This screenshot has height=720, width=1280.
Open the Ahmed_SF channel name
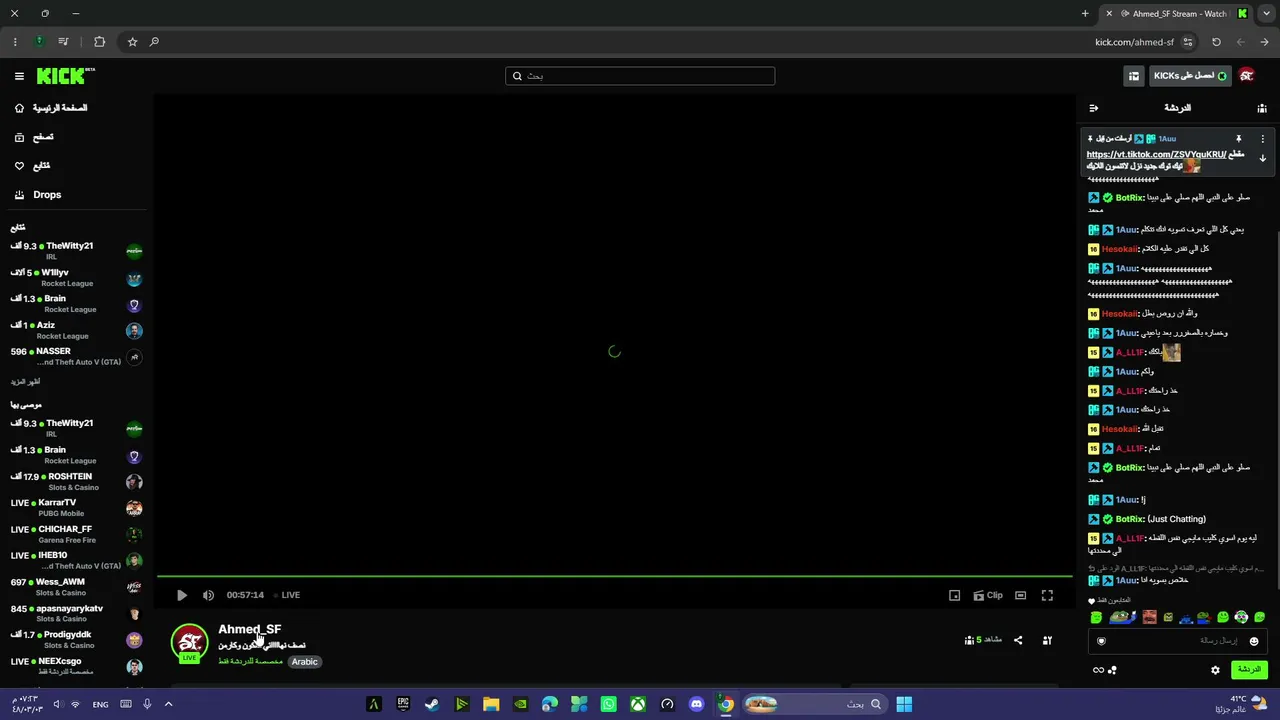(250, 629)
